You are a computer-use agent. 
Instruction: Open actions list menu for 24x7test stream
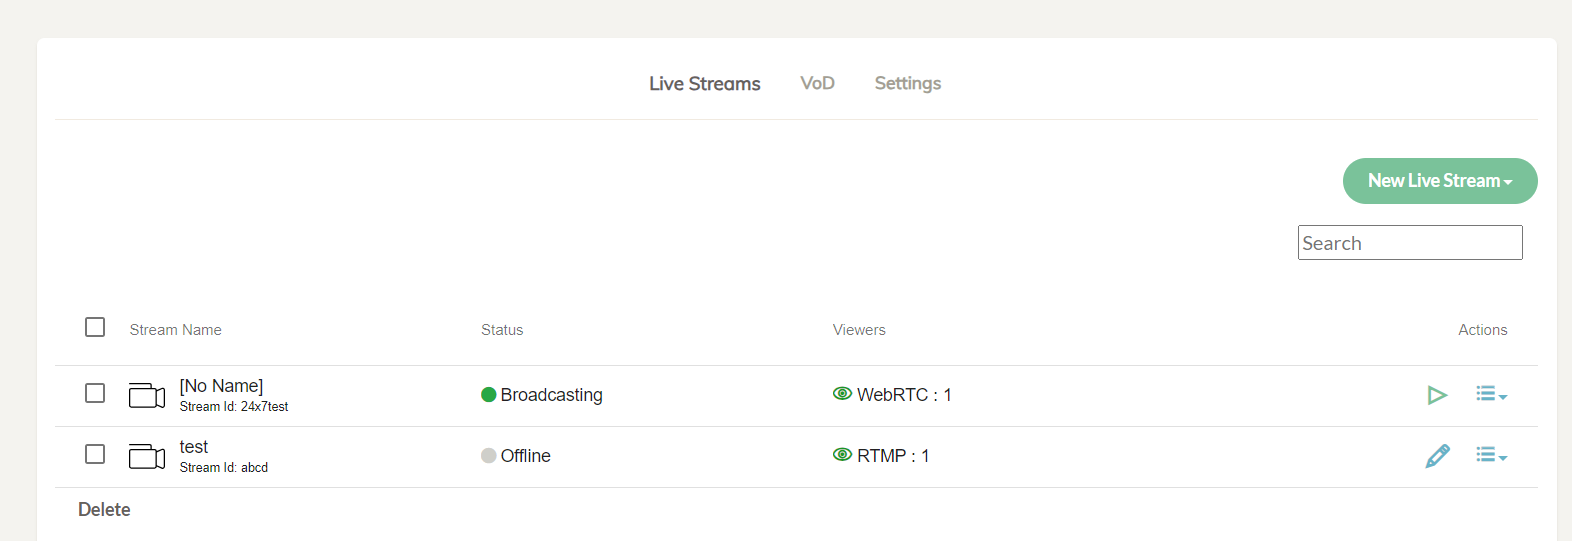coord(1491,395)
